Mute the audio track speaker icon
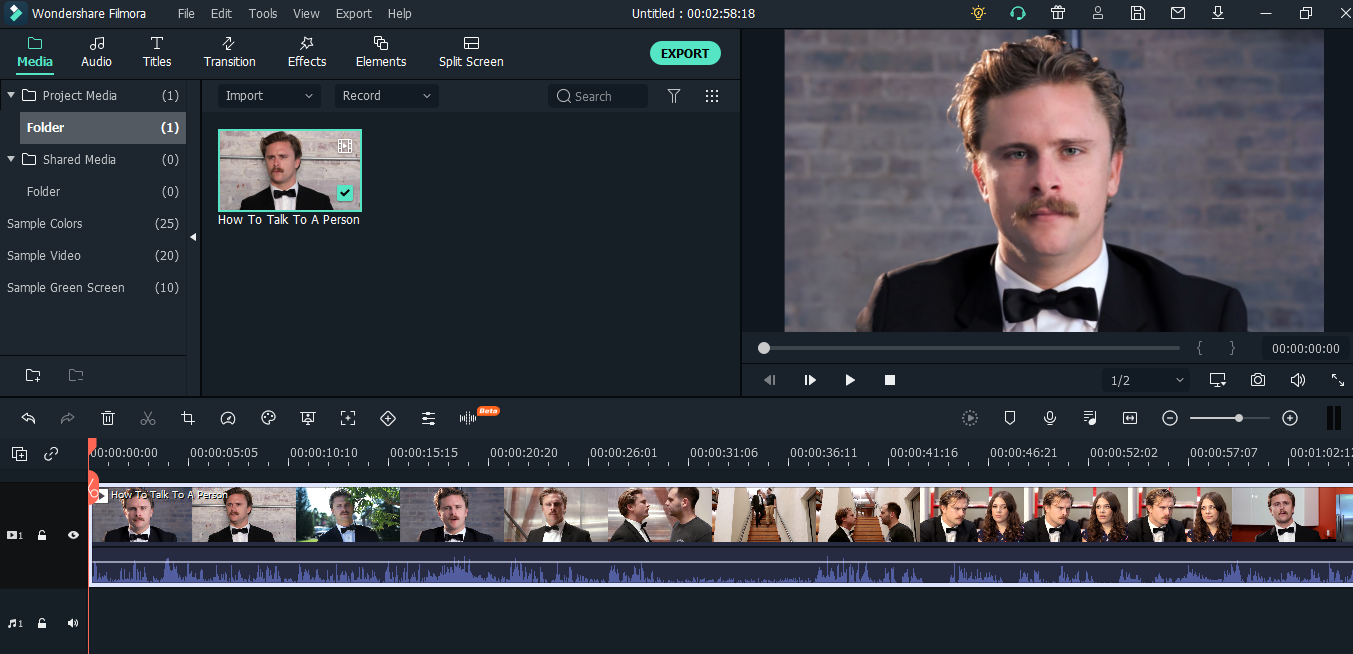The height and width of the screenshot is (654, 1353). pyautogui.click(x=72, y=622)
